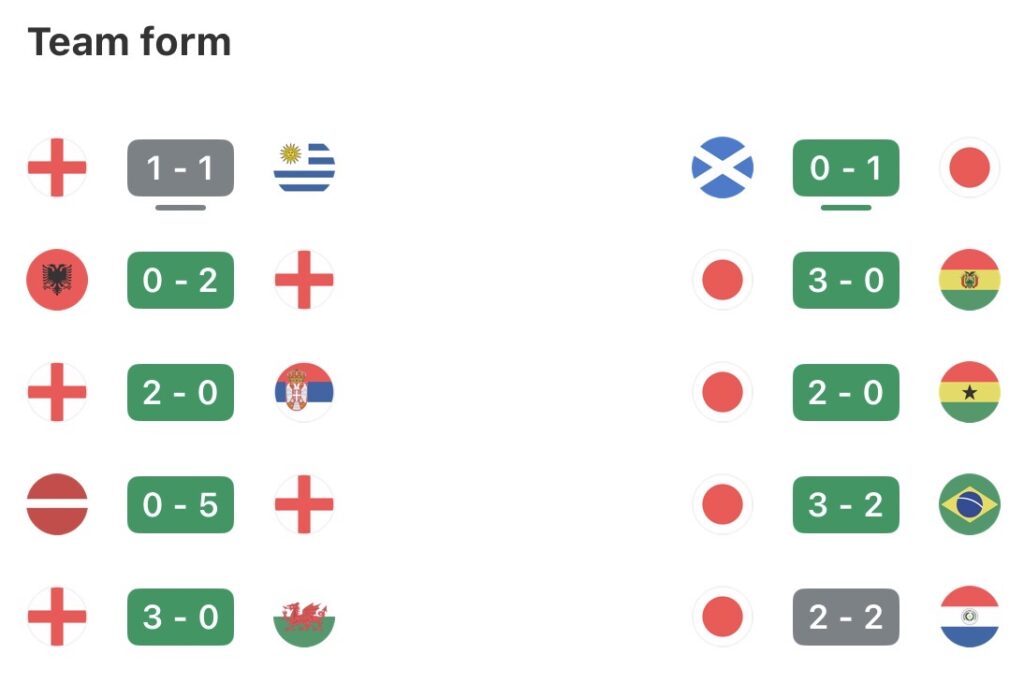This screenshot has width=1024, height=683.
Task: Click the Scotland flag icon
Action: pyautogui.click(x=722, y=168)
